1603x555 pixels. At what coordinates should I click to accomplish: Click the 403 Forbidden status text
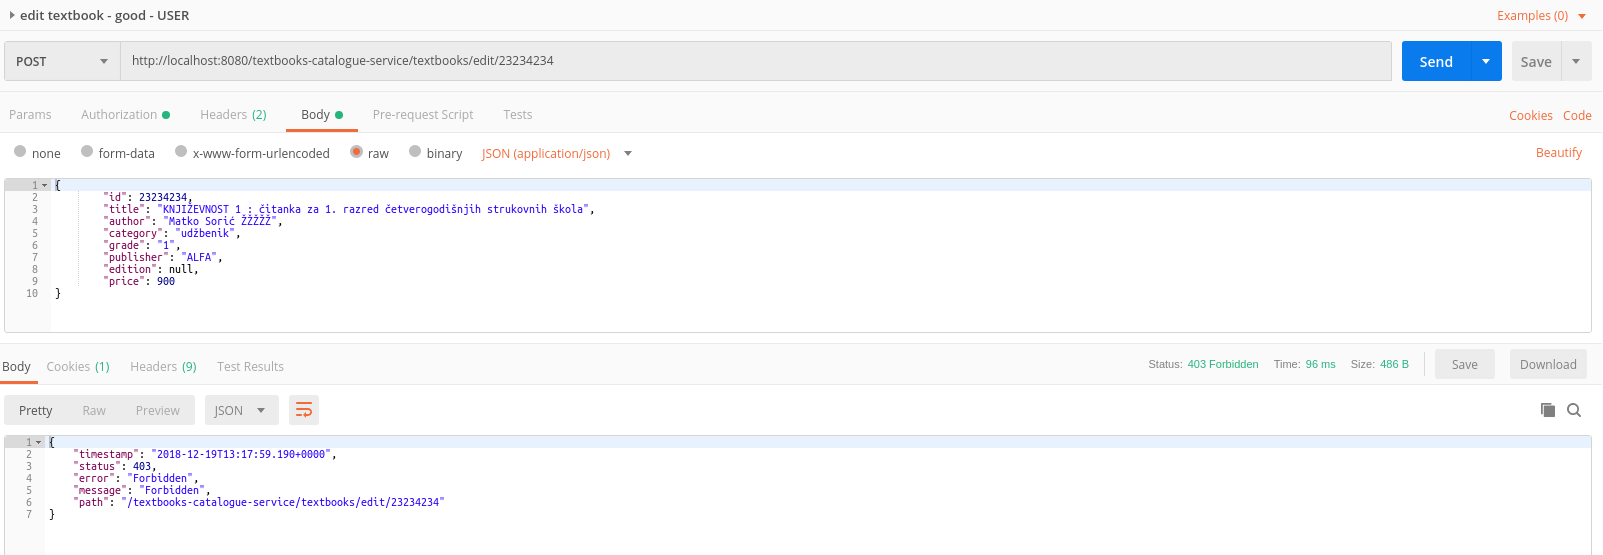pyautogui.click(x=1223, y=364)
